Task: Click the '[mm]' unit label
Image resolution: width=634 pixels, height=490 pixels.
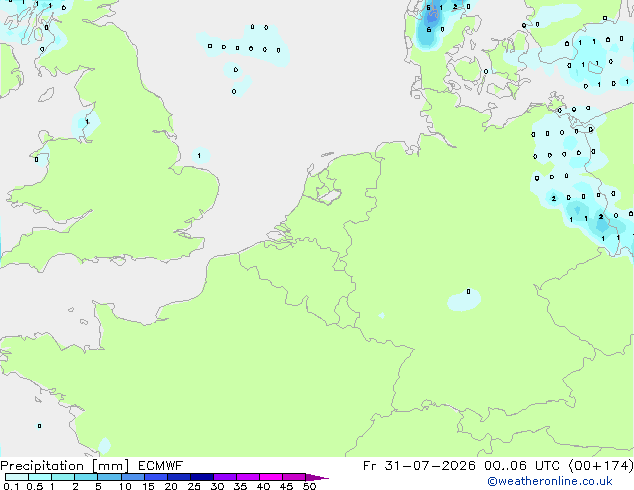Action: click(x=111, y=466)
